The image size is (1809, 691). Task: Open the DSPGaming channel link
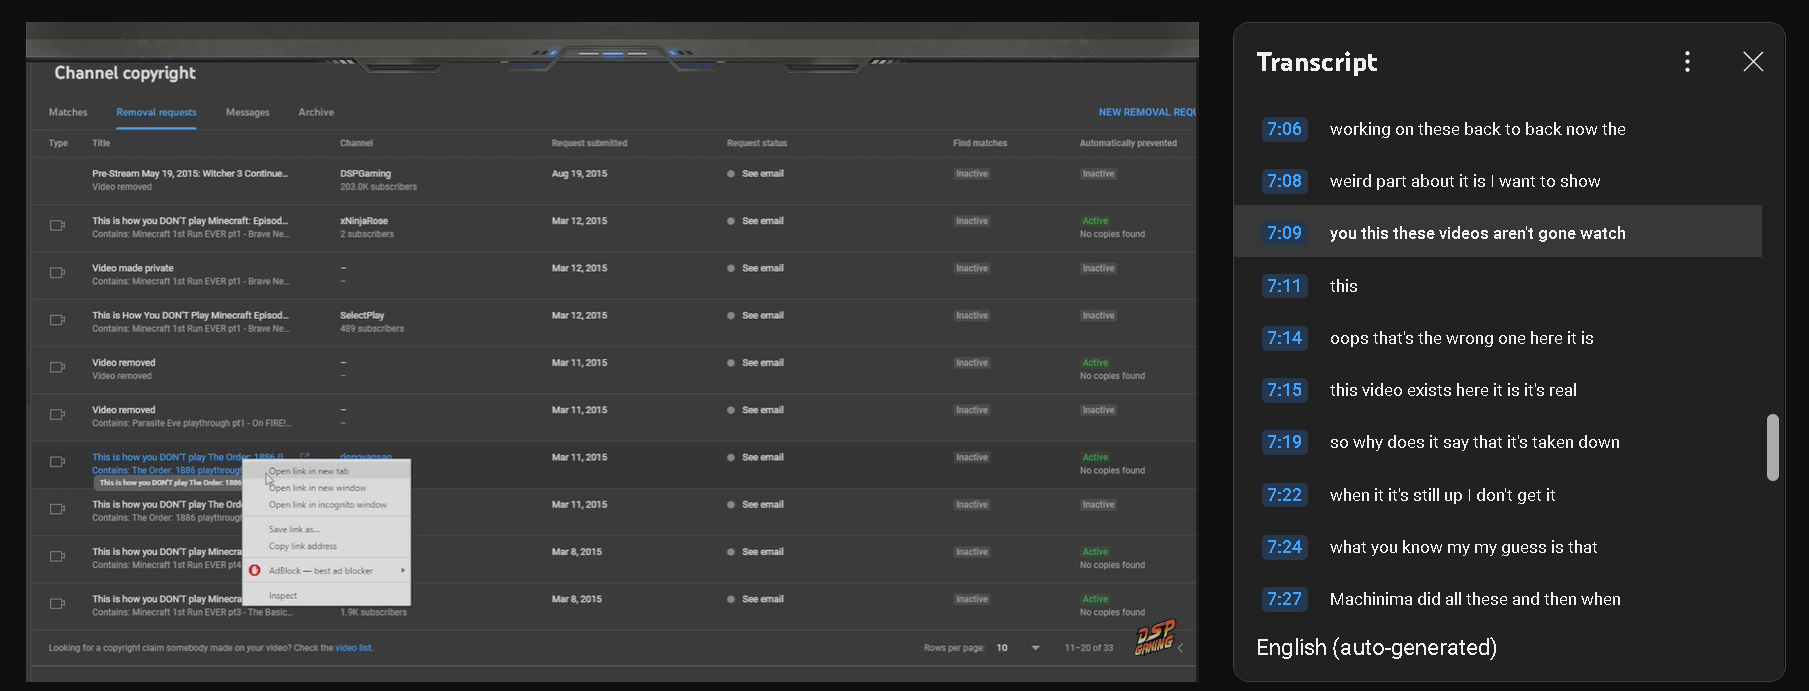pos(365,173)
